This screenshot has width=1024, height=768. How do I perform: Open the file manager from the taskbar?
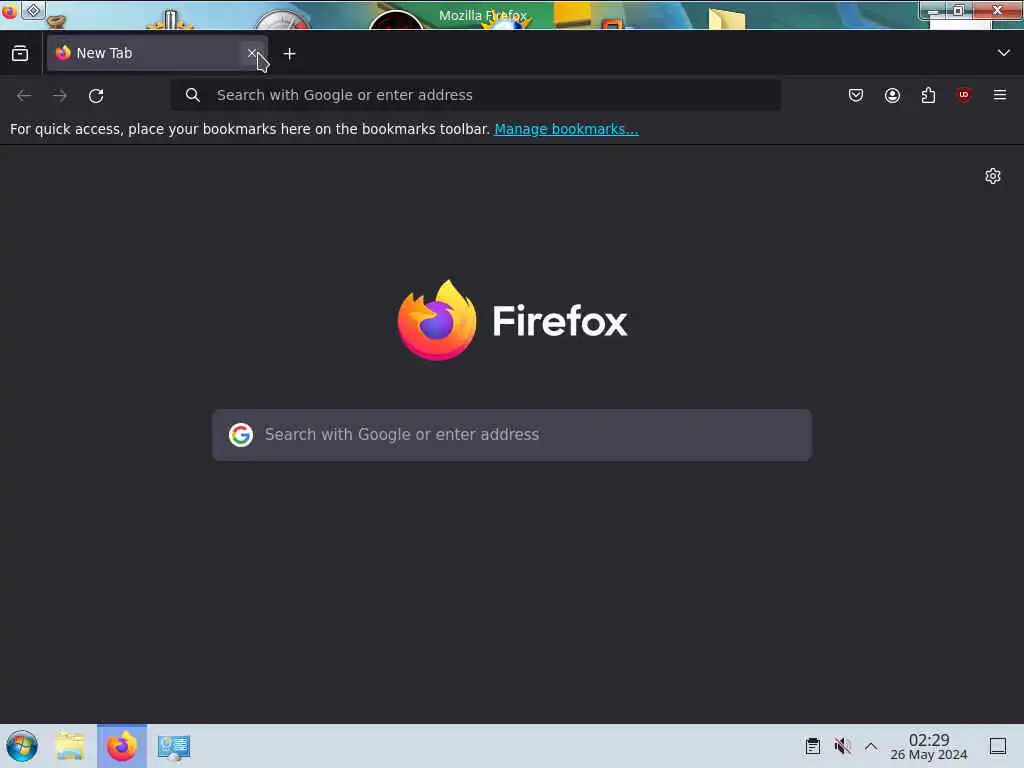pyautogui.click(x=70, y=746)
